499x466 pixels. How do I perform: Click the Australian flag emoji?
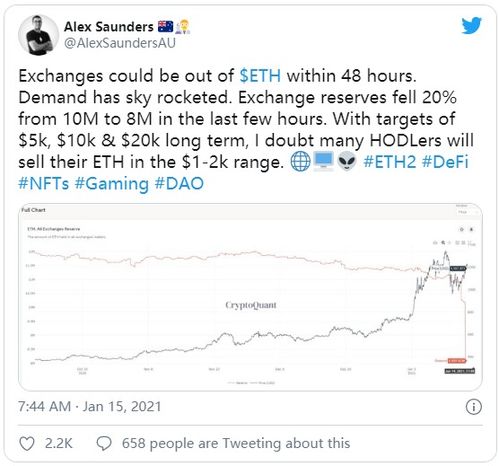[x=165, y=27]
